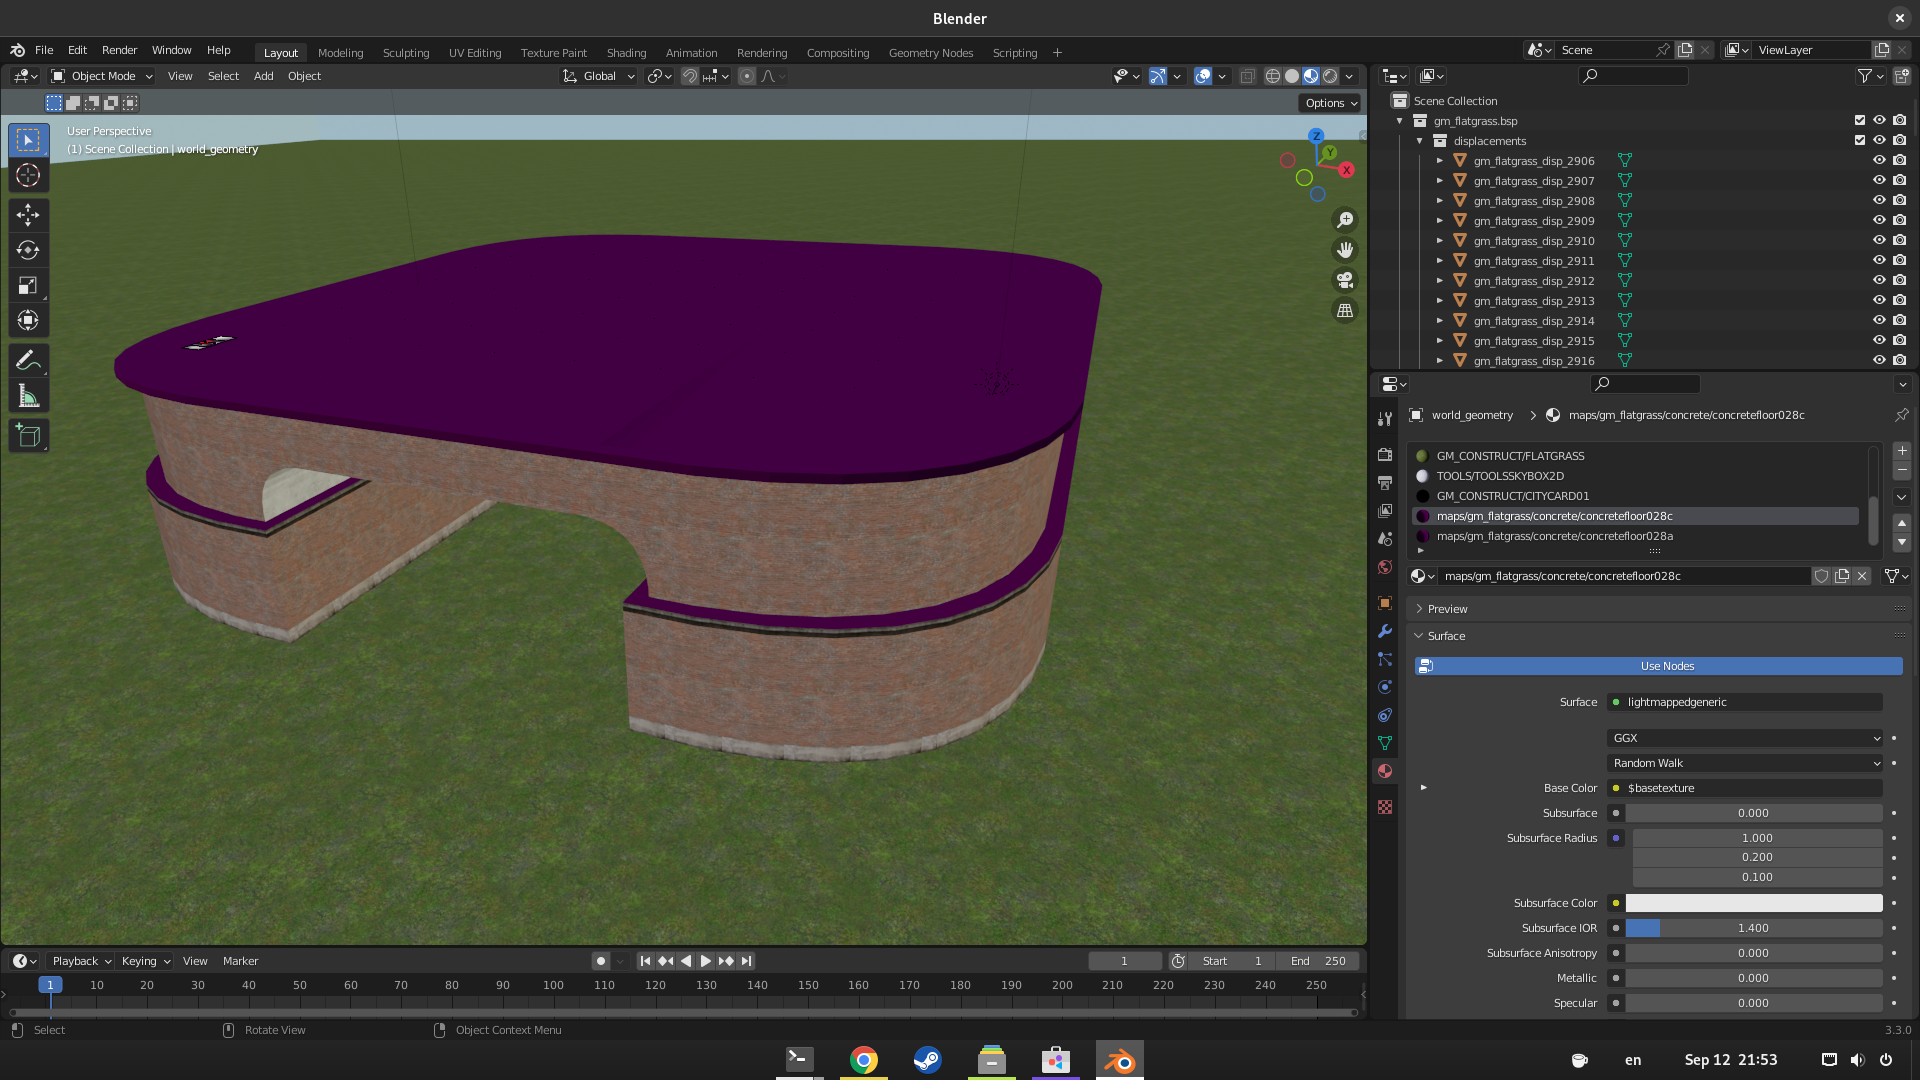Screen dimensions: 1920x1080
Task: Toggle proportional editing in the header
Action: 747,76
